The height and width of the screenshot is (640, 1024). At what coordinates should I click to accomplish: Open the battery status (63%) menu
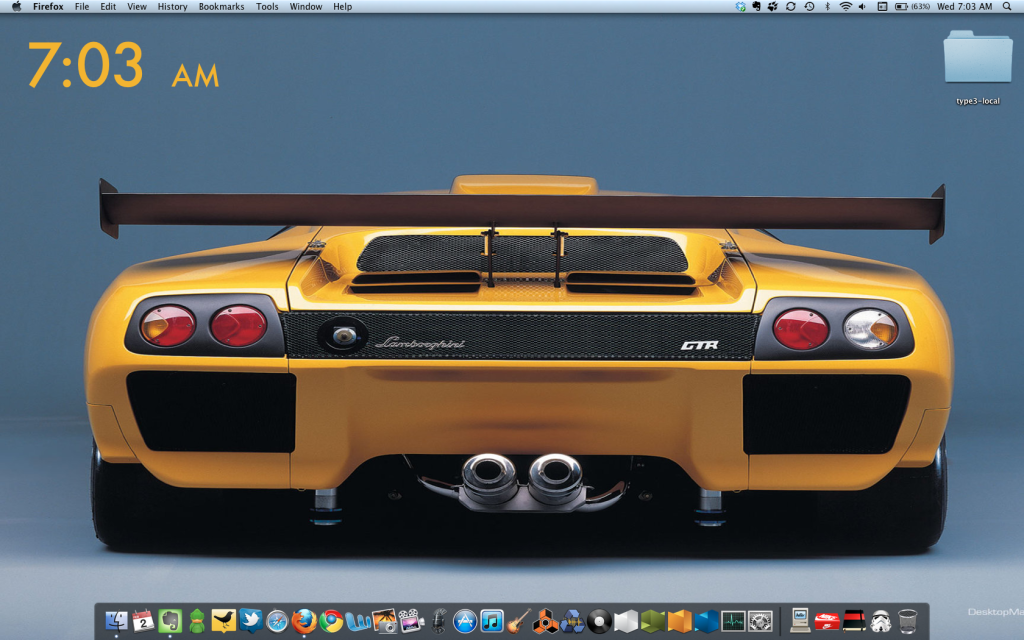click(x=912, y=7)
